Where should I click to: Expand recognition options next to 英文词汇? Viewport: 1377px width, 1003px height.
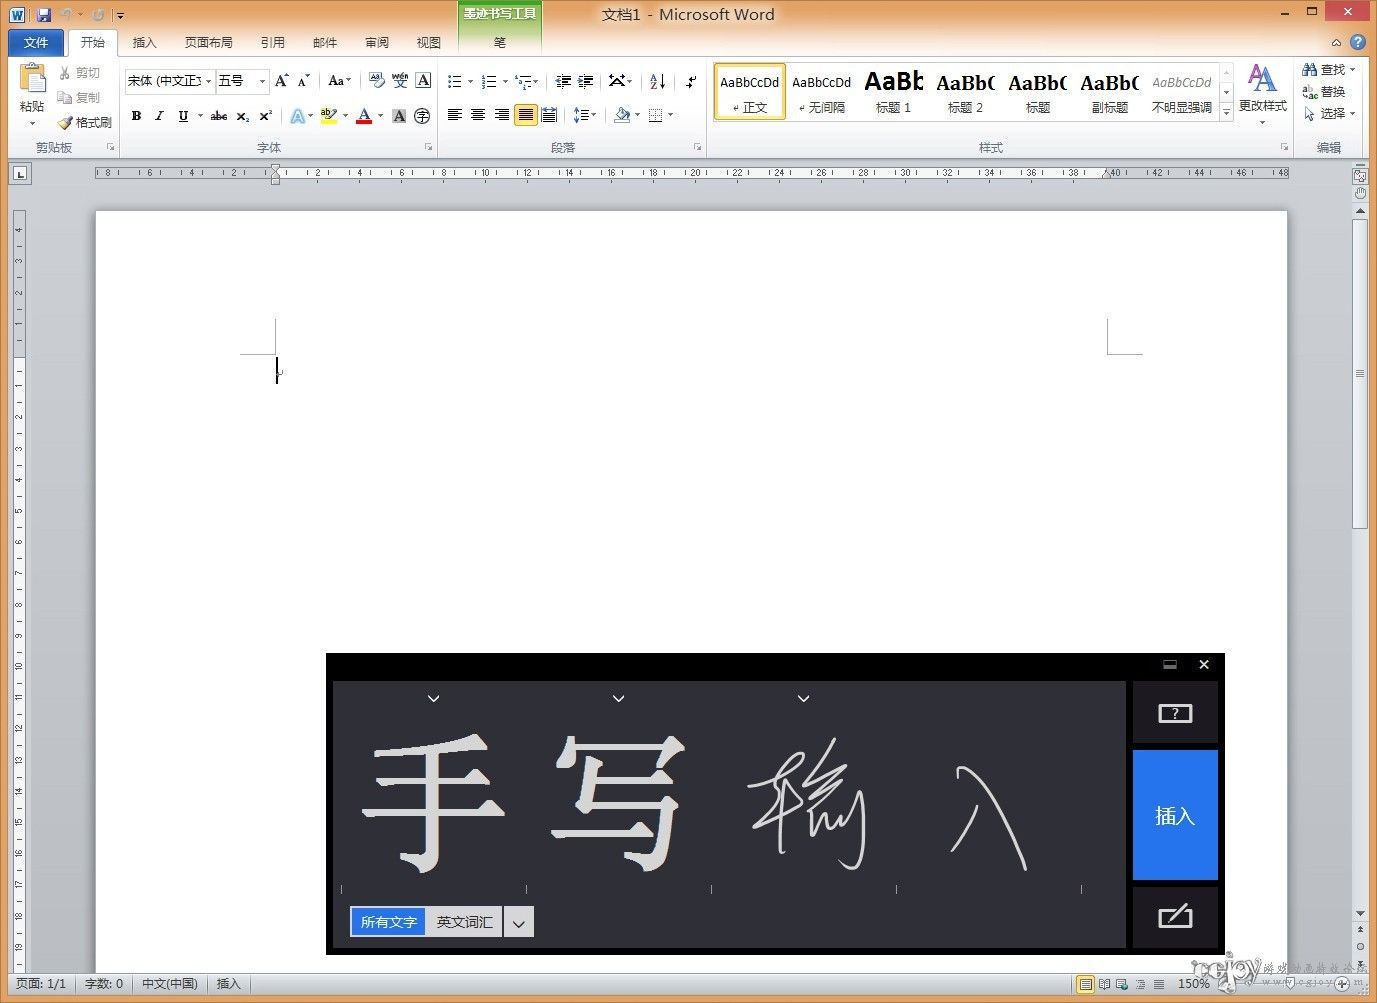[x=519, y=923]
